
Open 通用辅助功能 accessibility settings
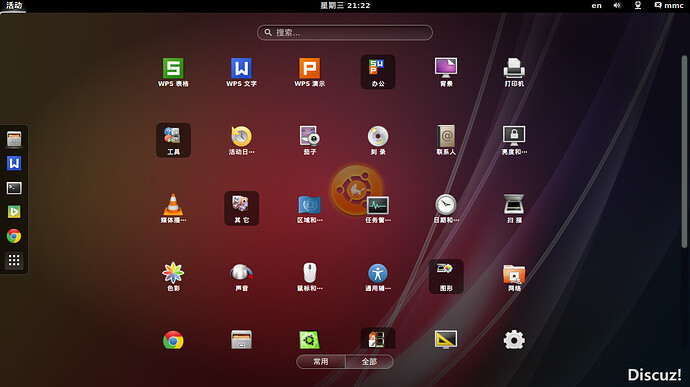pyautogui.click(x=378, y=277)
